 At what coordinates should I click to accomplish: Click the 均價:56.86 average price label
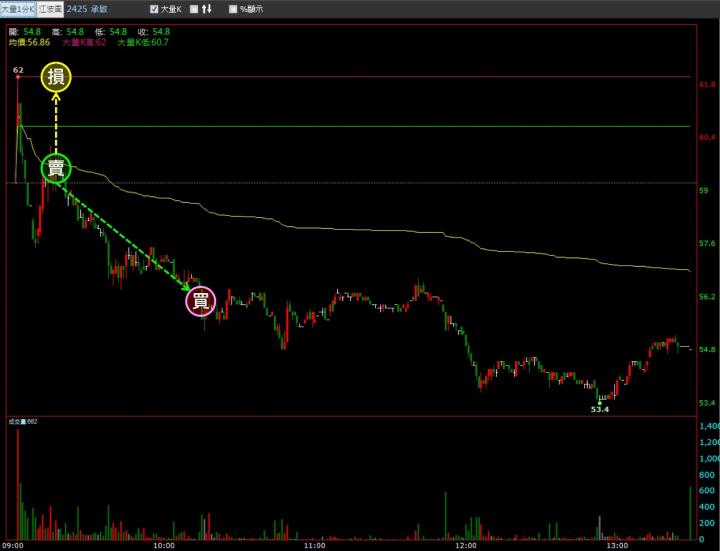(29, 42)
